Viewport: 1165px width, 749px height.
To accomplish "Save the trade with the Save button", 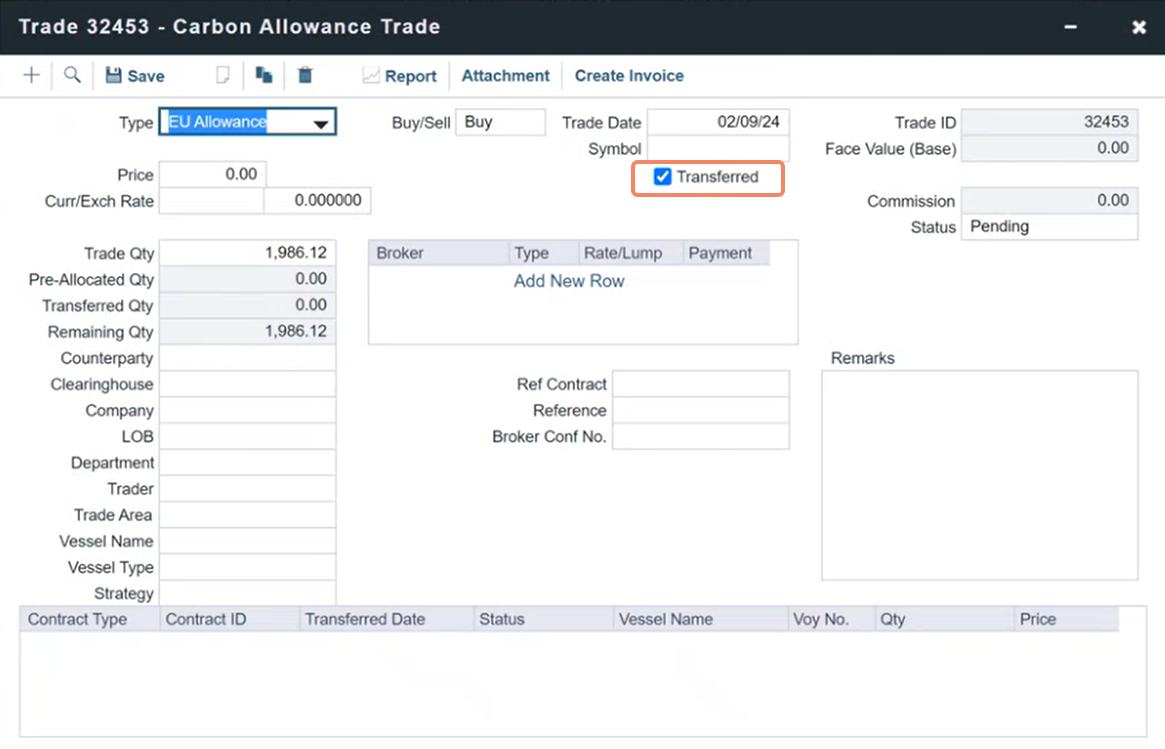I will (x=135, y=76).
